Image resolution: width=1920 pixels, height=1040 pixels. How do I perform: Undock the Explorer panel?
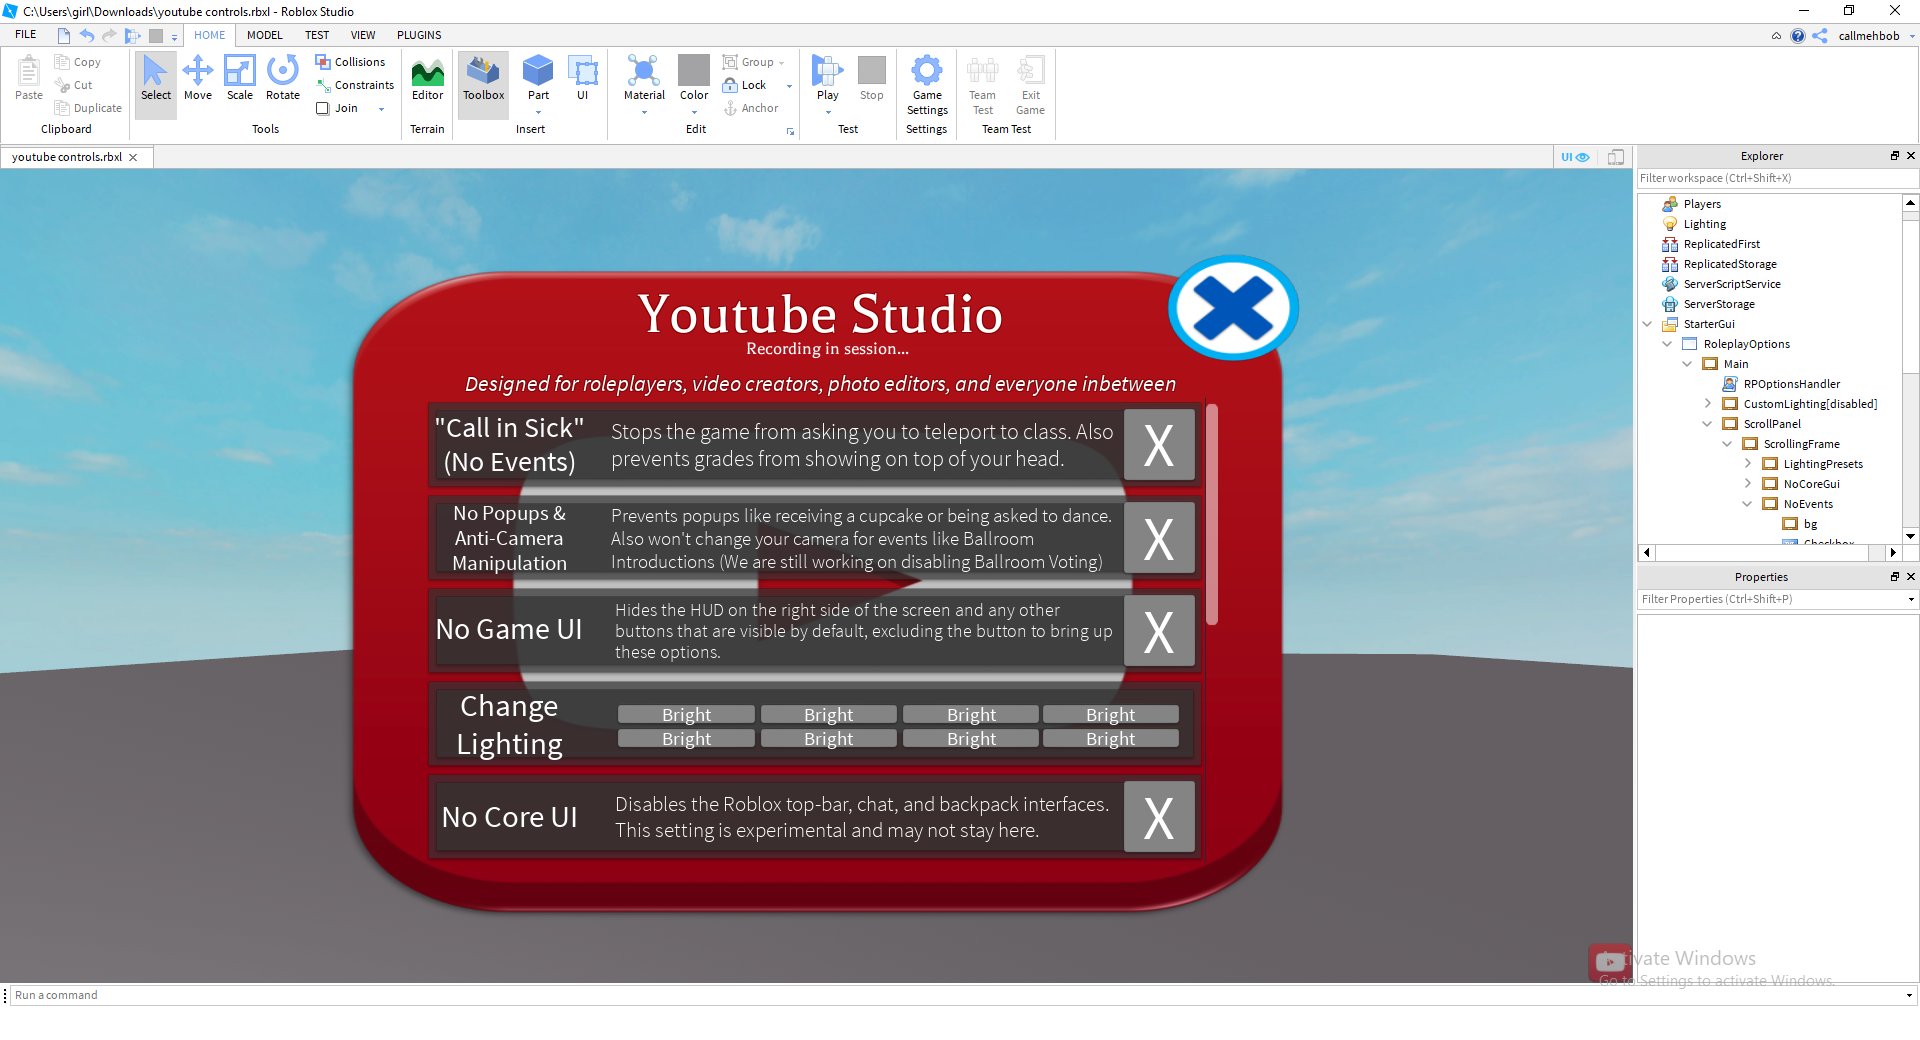(1894, 156)
